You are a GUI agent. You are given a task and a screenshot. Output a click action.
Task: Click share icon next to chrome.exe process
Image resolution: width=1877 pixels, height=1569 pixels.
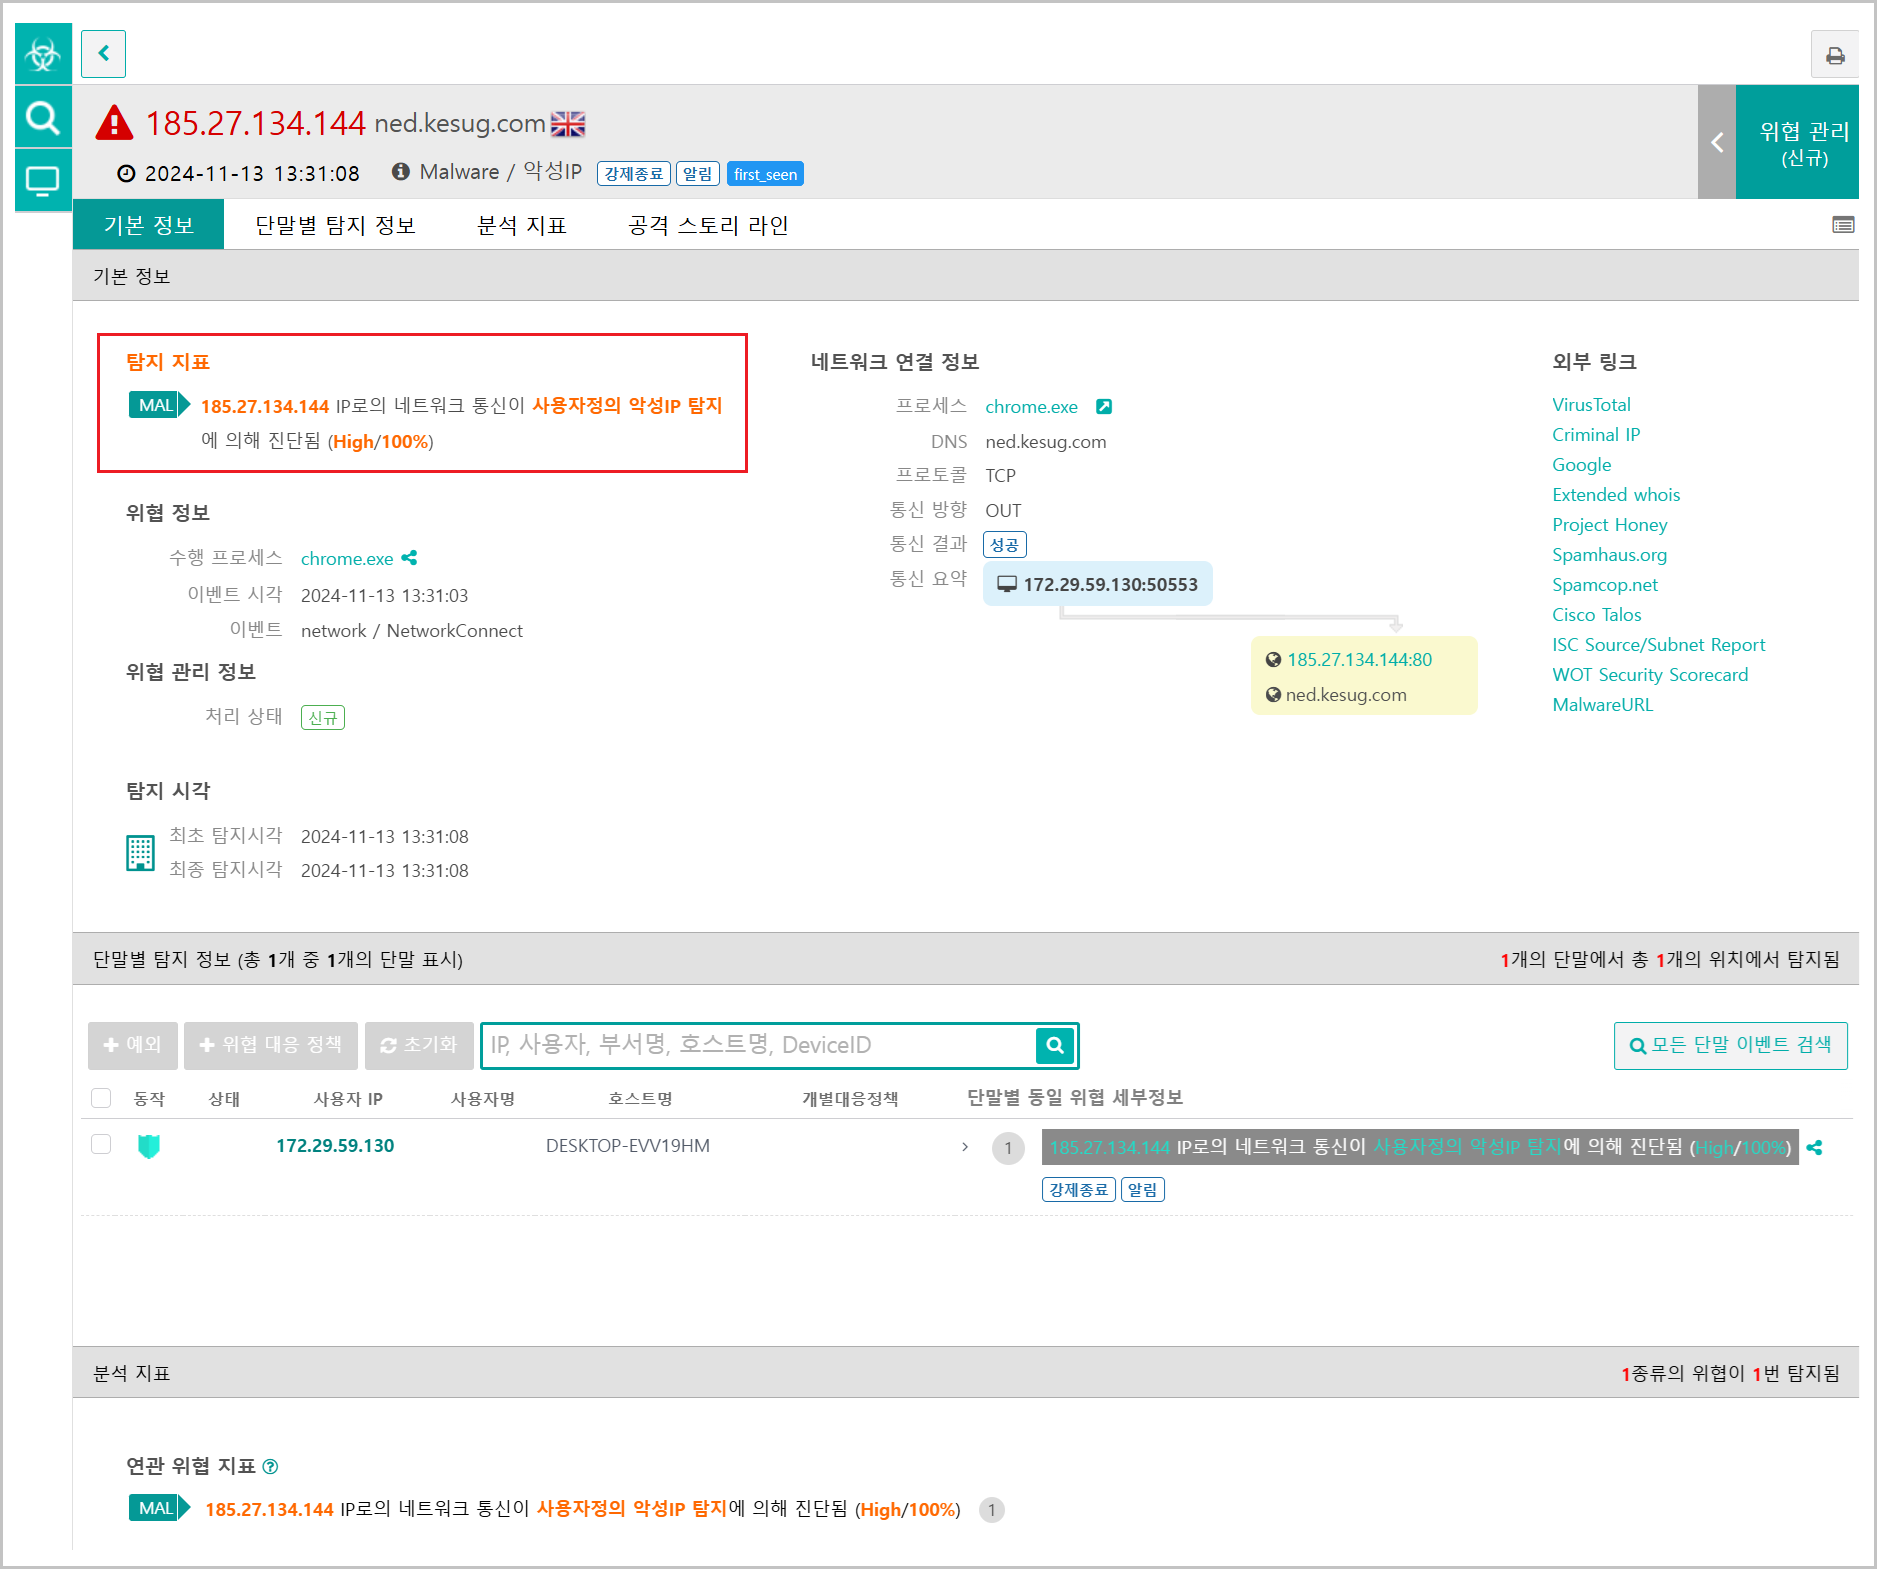click(409, 558)
